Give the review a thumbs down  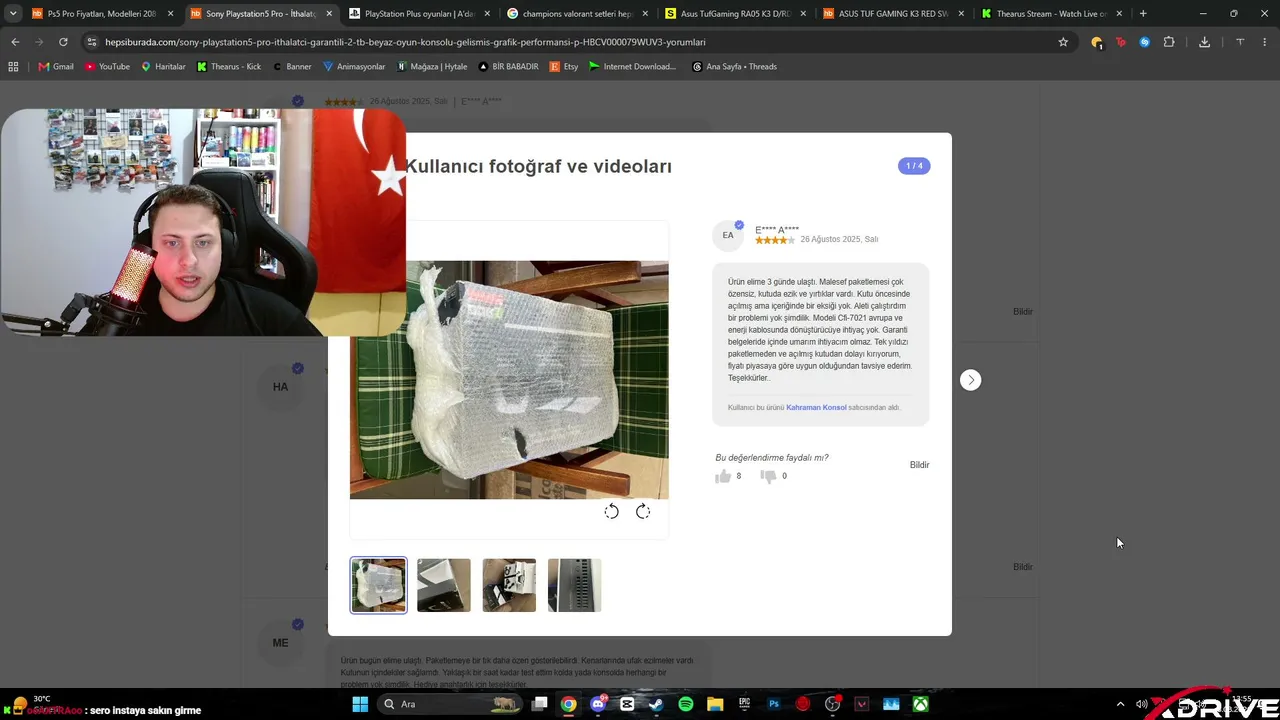(768, 476)
